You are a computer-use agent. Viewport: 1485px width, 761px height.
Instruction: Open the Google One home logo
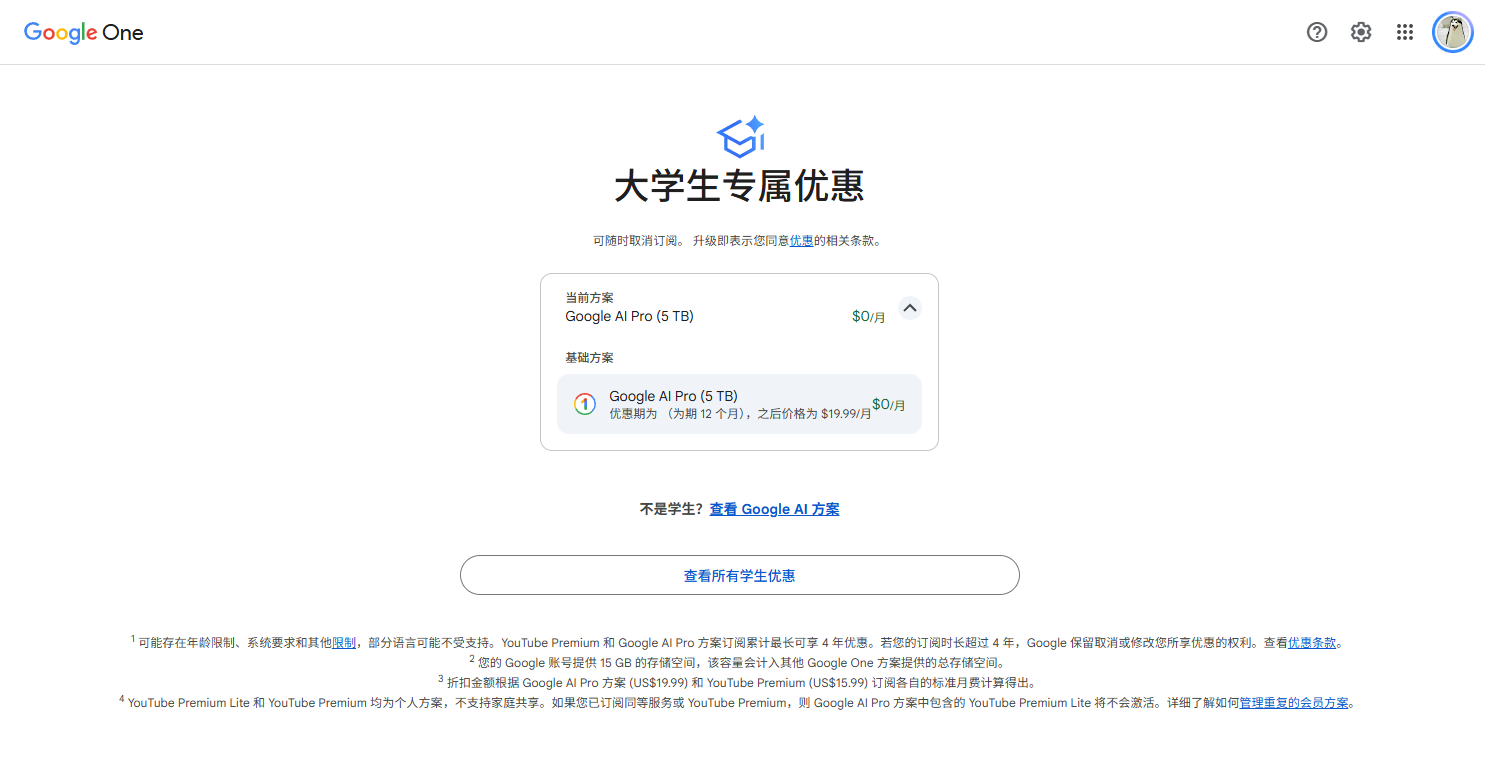(84, 32)
